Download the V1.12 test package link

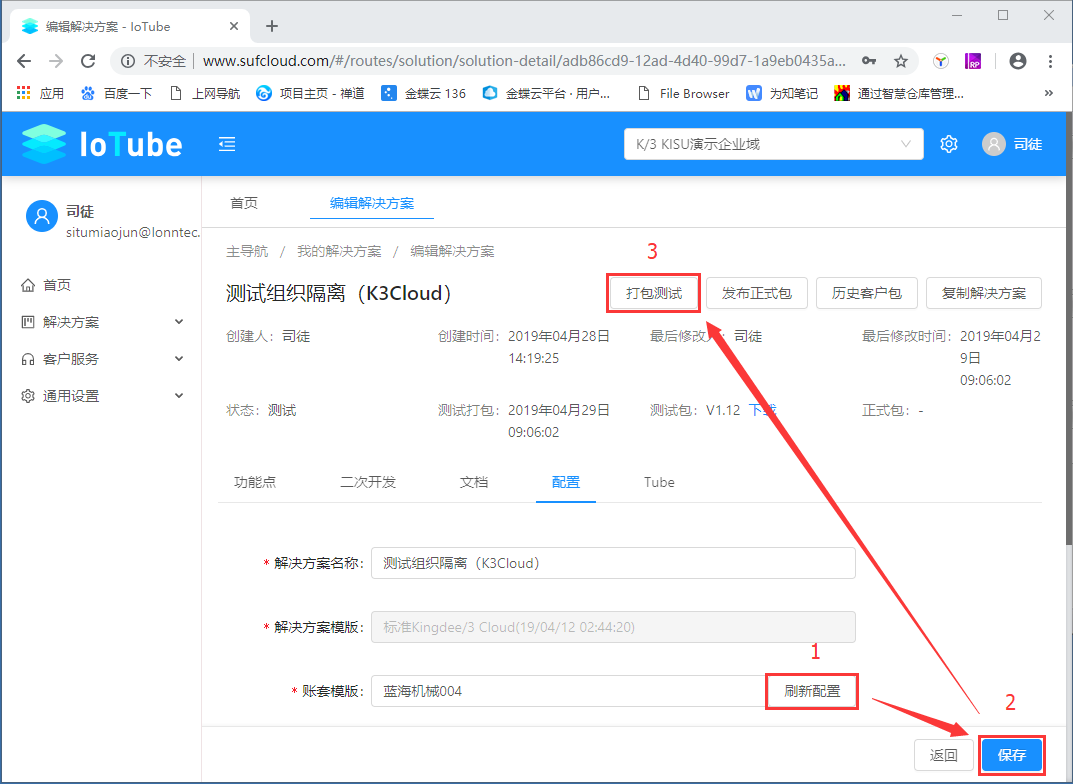[x=762, y=410]
